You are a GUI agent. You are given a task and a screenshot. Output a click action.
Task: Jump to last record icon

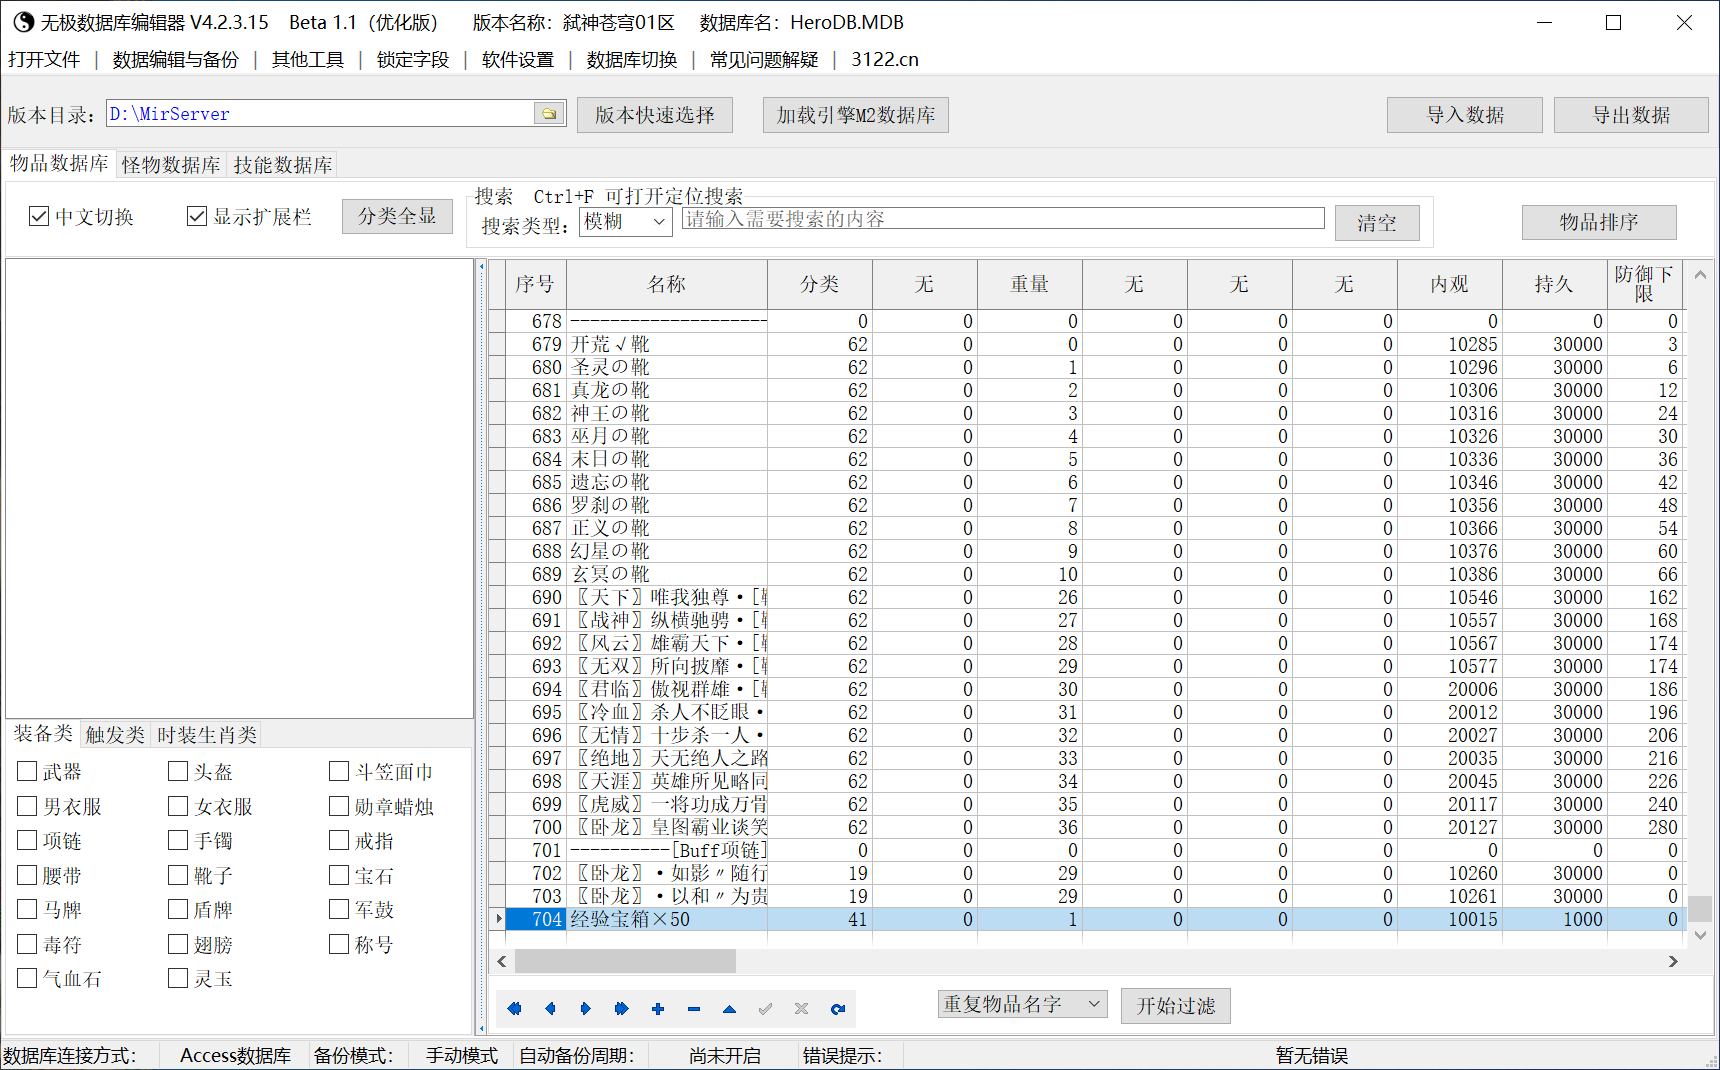621,1009
